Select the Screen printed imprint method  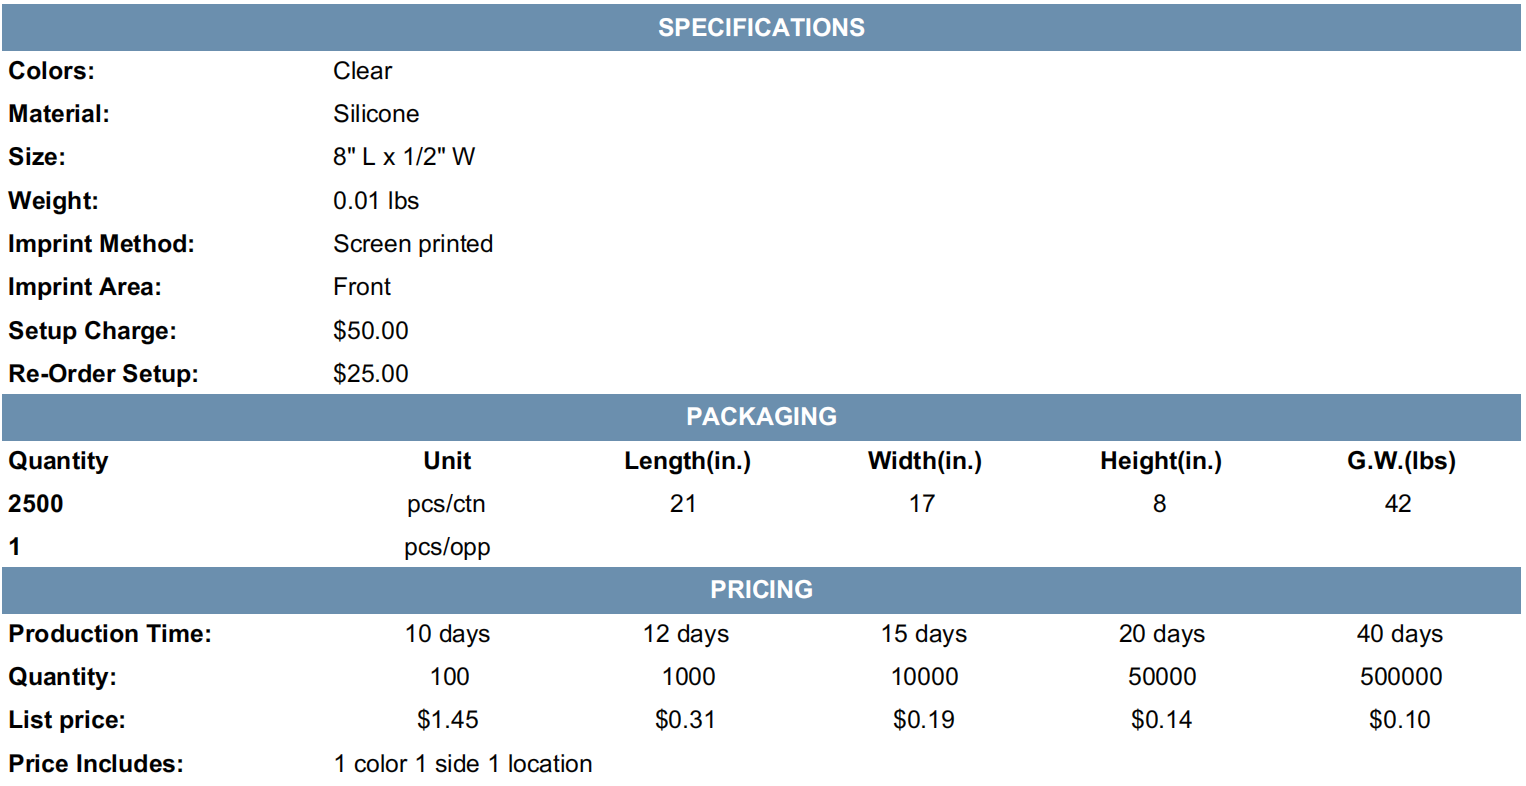point(413,244)
